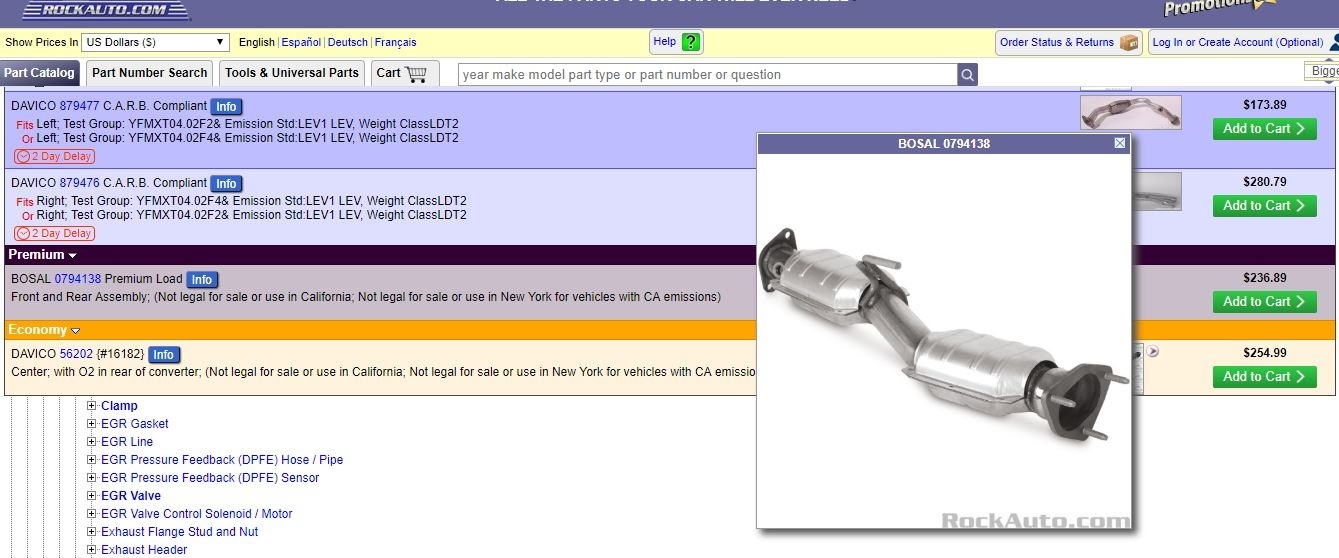Open part number 56202 link
Image resolution: width=1339 pixels, height=558 pixels.
point(76,354)
